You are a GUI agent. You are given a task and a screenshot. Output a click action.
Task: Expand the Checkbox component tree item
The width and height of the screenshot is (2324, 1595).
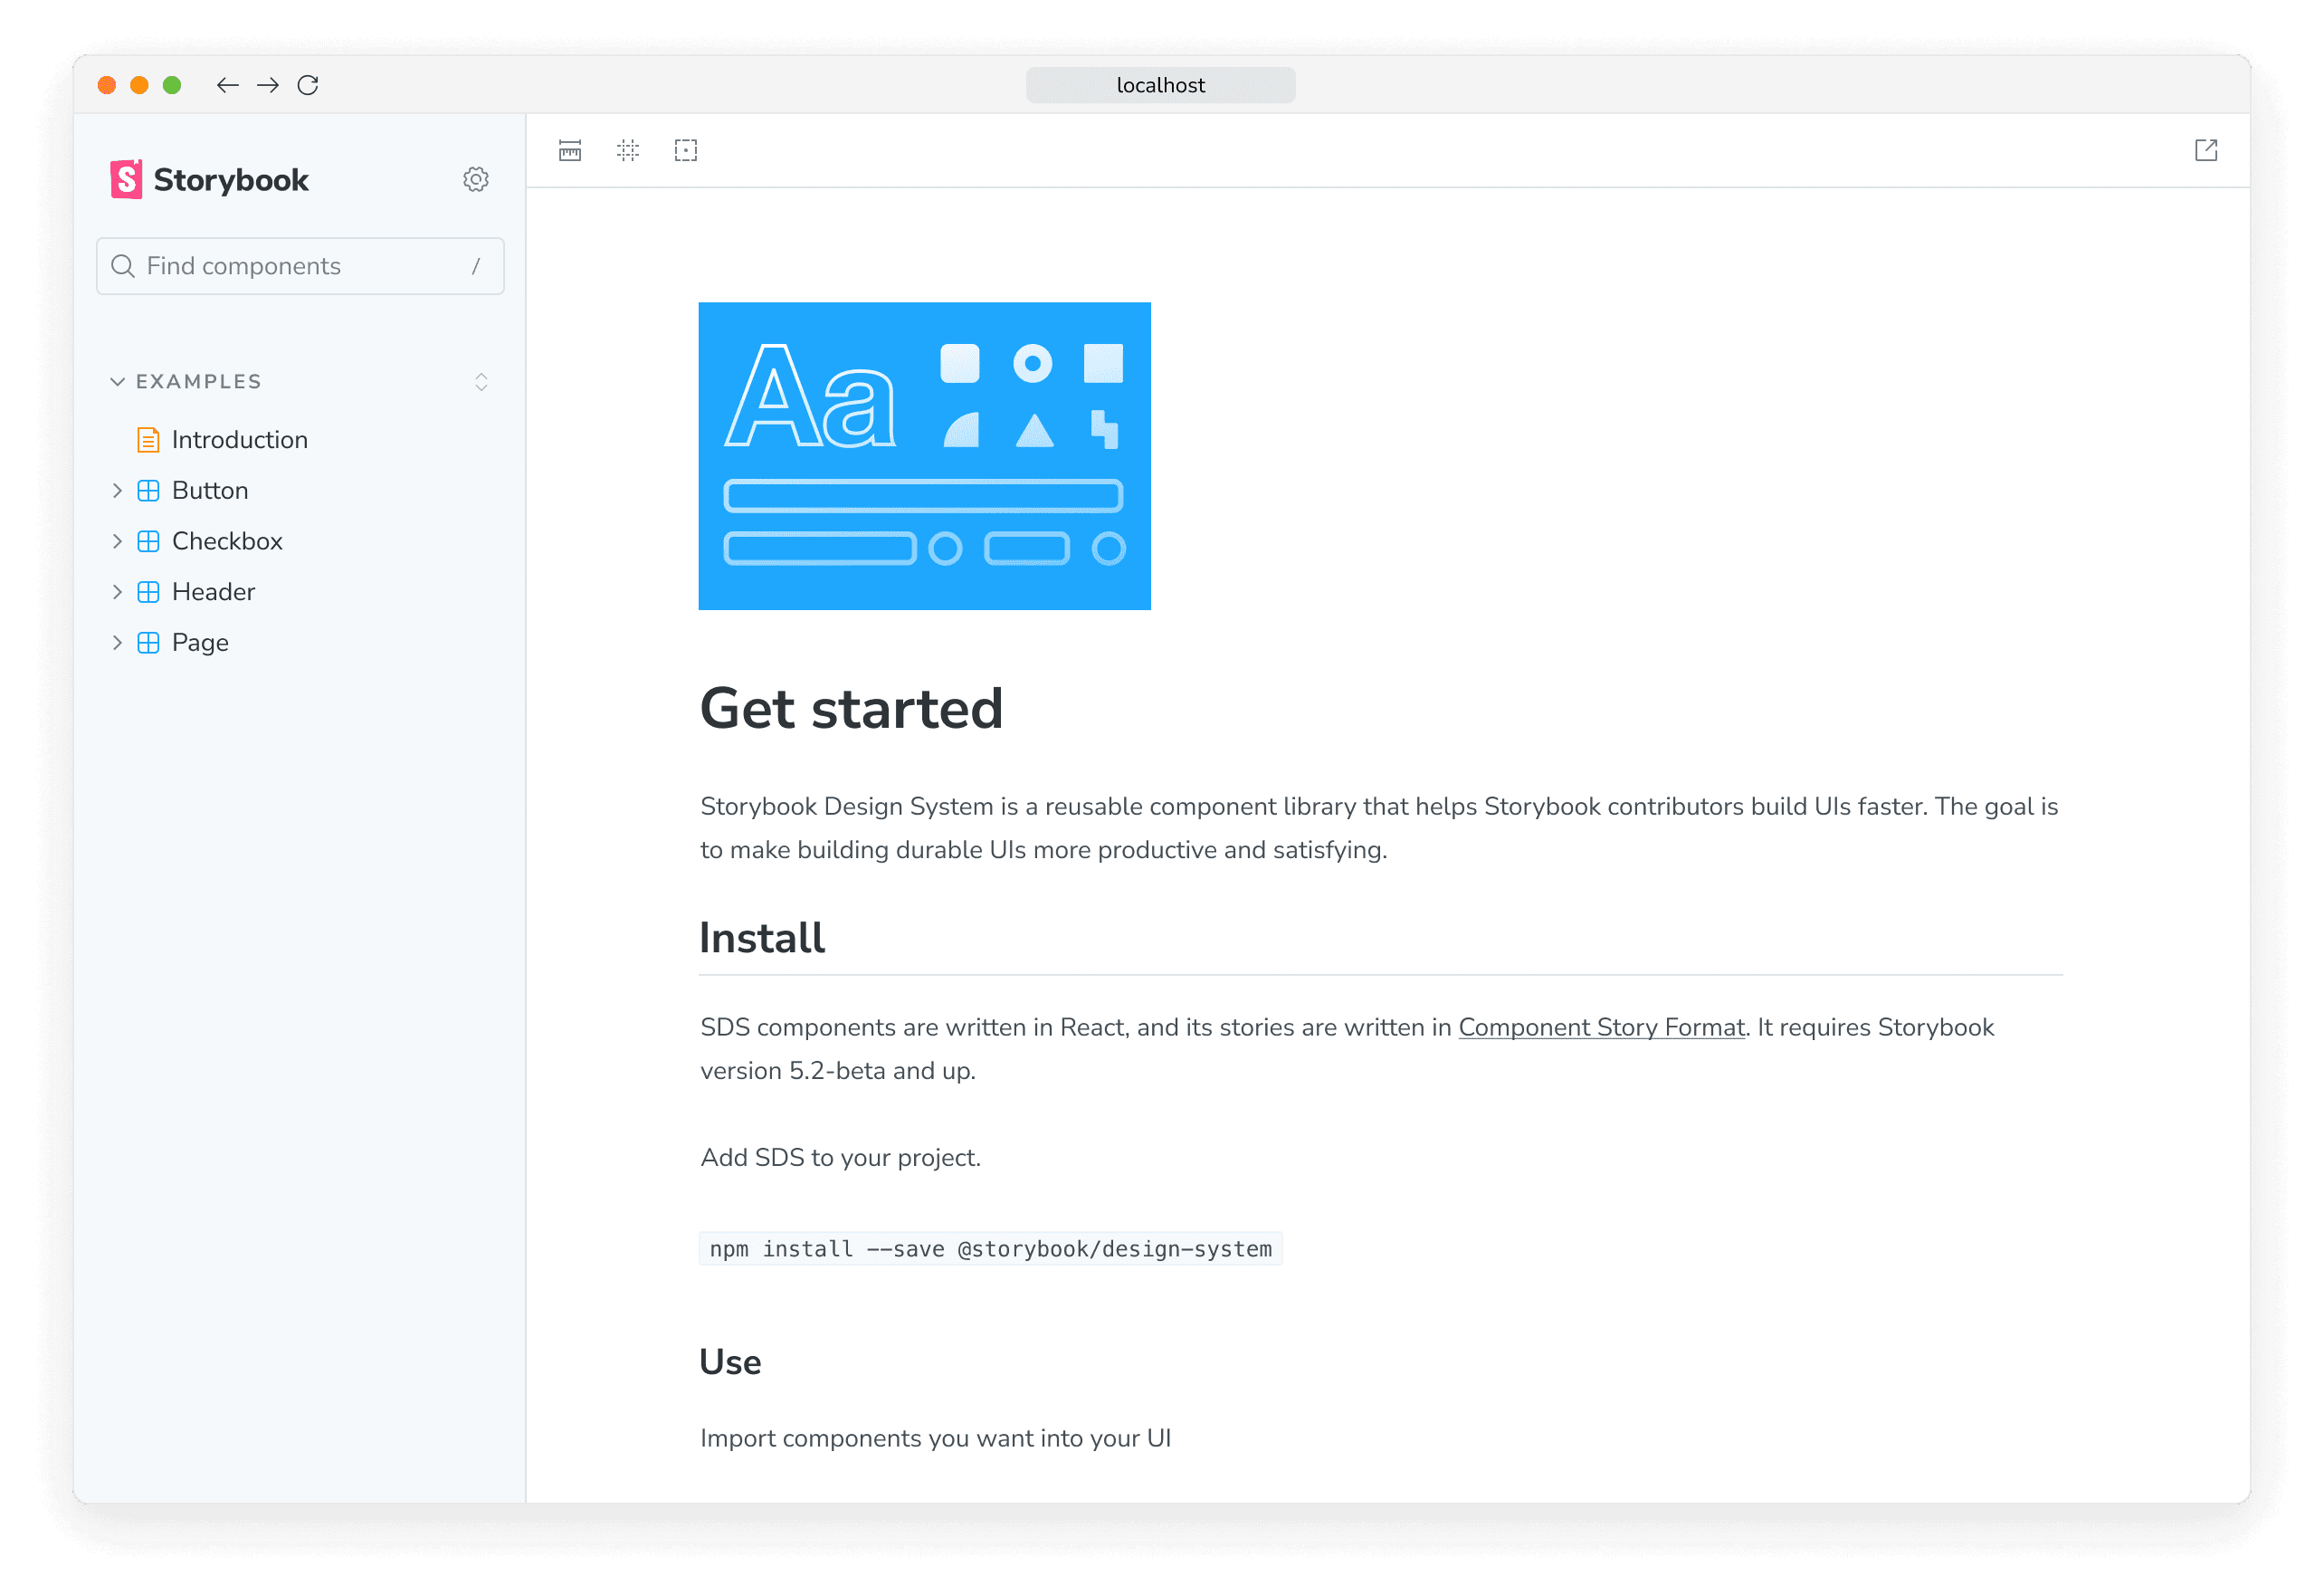click(119, 540)
